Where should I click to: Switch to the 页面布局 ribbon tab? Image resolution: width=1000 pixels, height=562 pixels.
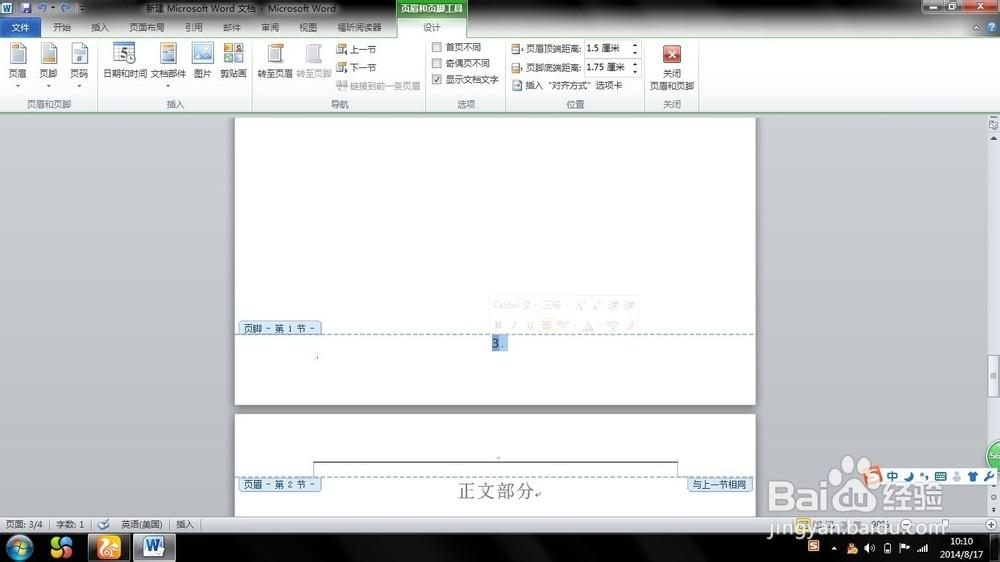click(x=146, y=28)
